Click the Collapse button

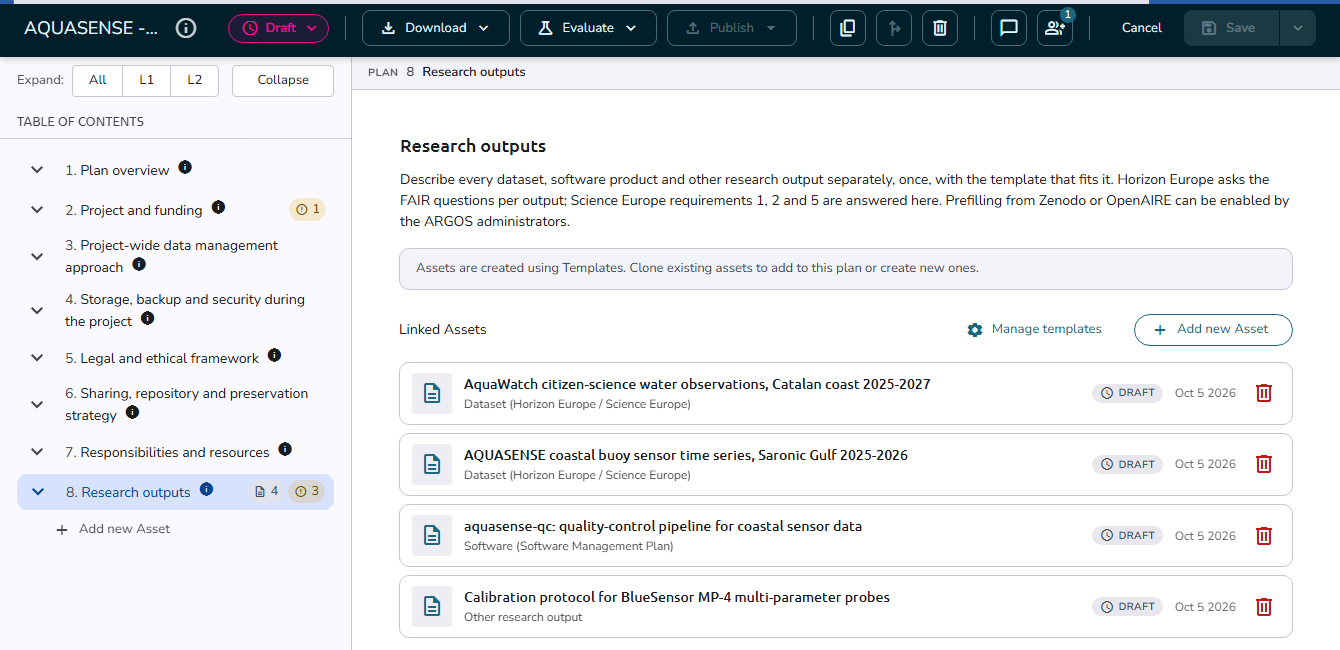tap(283, 80)
